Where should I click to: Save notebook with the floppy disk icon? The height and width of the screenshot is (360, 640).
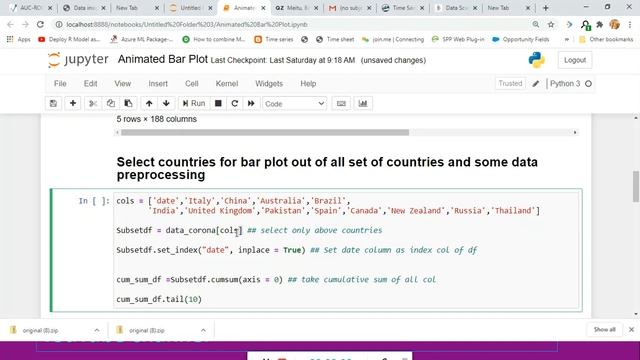pos(53,104)
